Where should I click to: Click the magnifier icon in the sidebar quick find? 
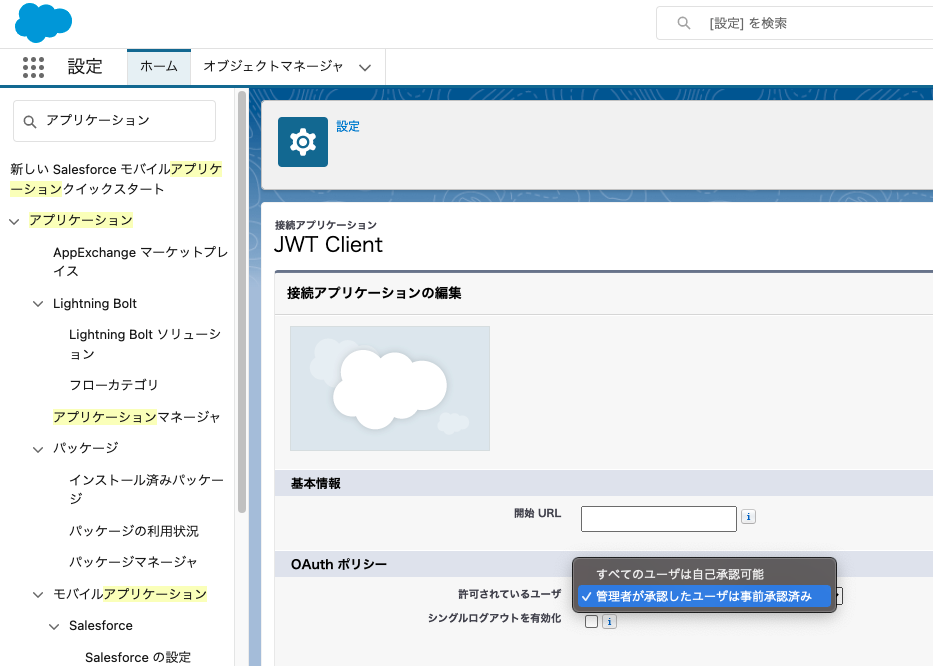(x=29, y=120)
